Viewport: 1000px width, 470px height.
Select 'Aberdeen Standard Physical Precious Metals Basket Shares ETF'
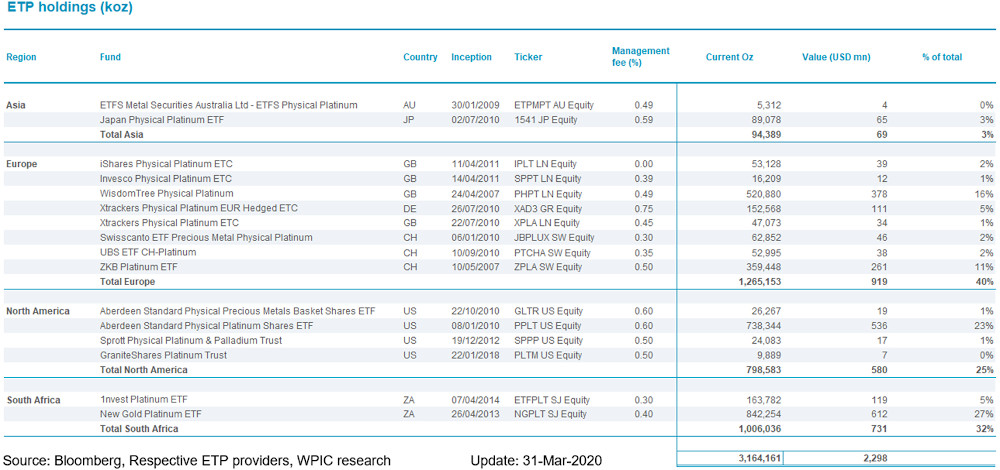tap(238, 311)
